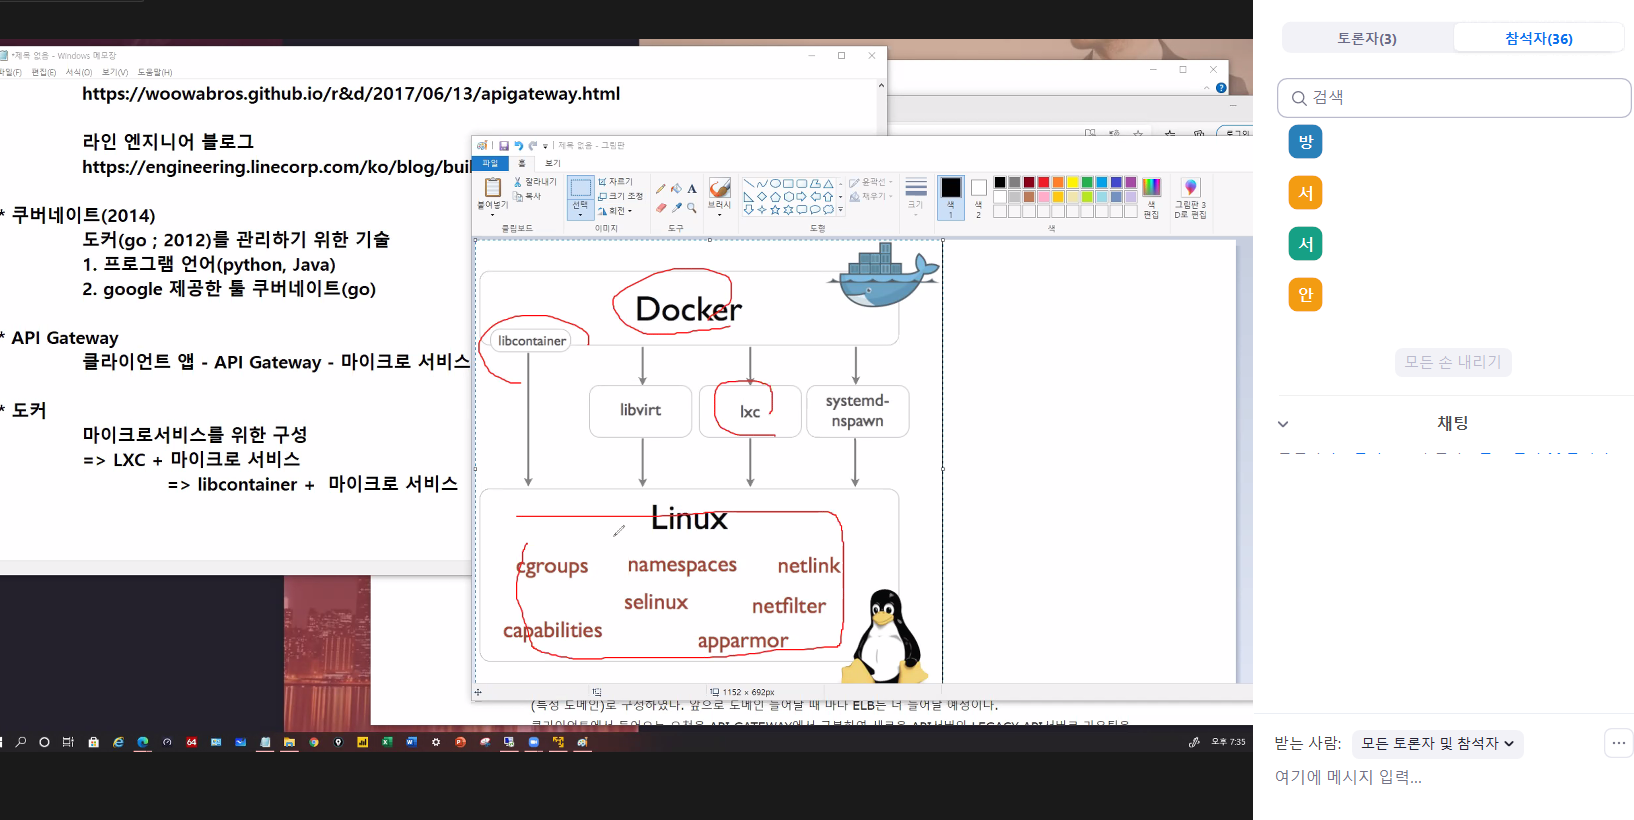Image resolution: width=1634 pixels, height=820 pixels.
Task: Select the Pencil tool in Paint
Action: pos(661,188)
